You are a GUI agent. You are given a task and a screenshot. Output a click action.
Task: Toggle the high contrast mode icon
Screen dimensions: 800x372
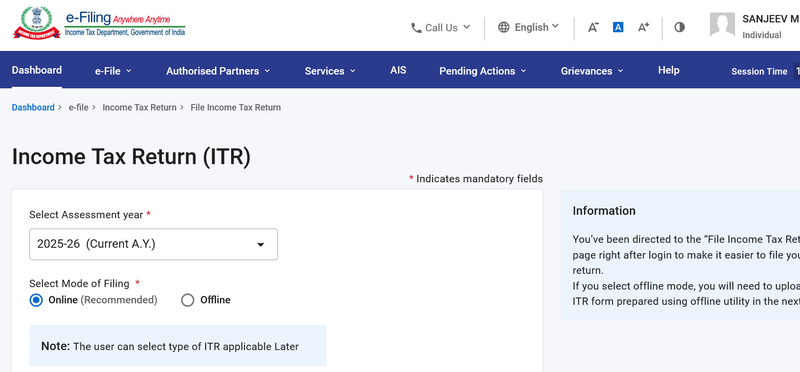click(x=680, y=28)
